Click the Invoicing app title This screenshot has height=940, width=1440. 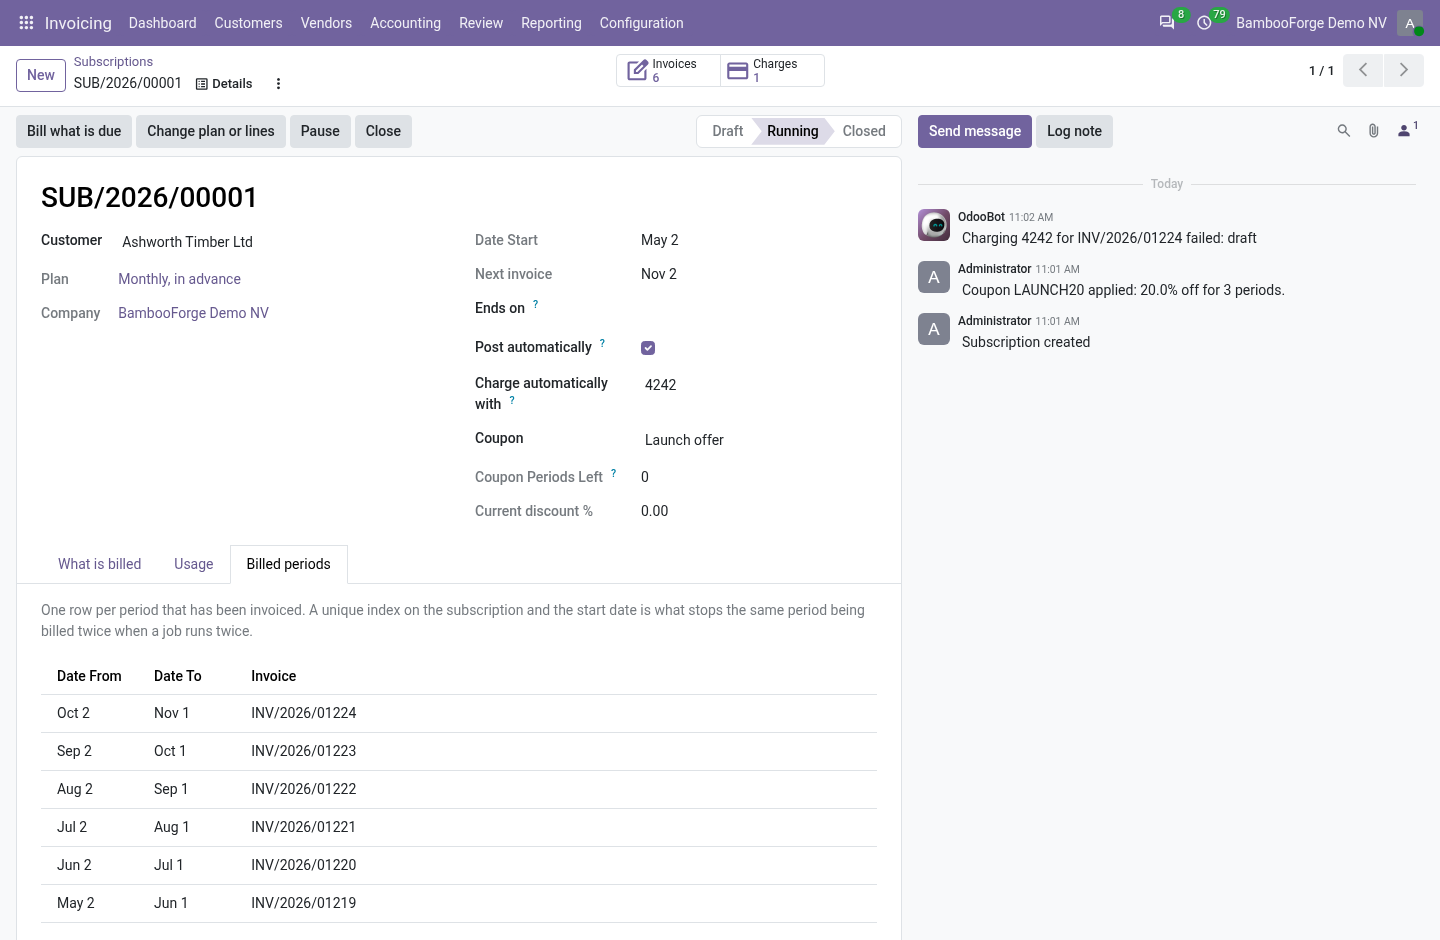pos(78,23)
